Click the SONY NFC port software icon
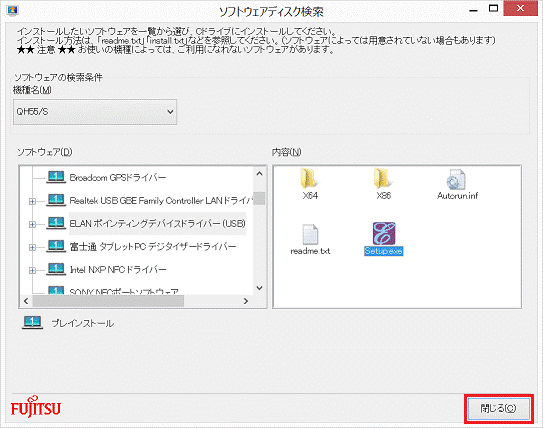The image size is (543, 428). (x=56, y=290)
